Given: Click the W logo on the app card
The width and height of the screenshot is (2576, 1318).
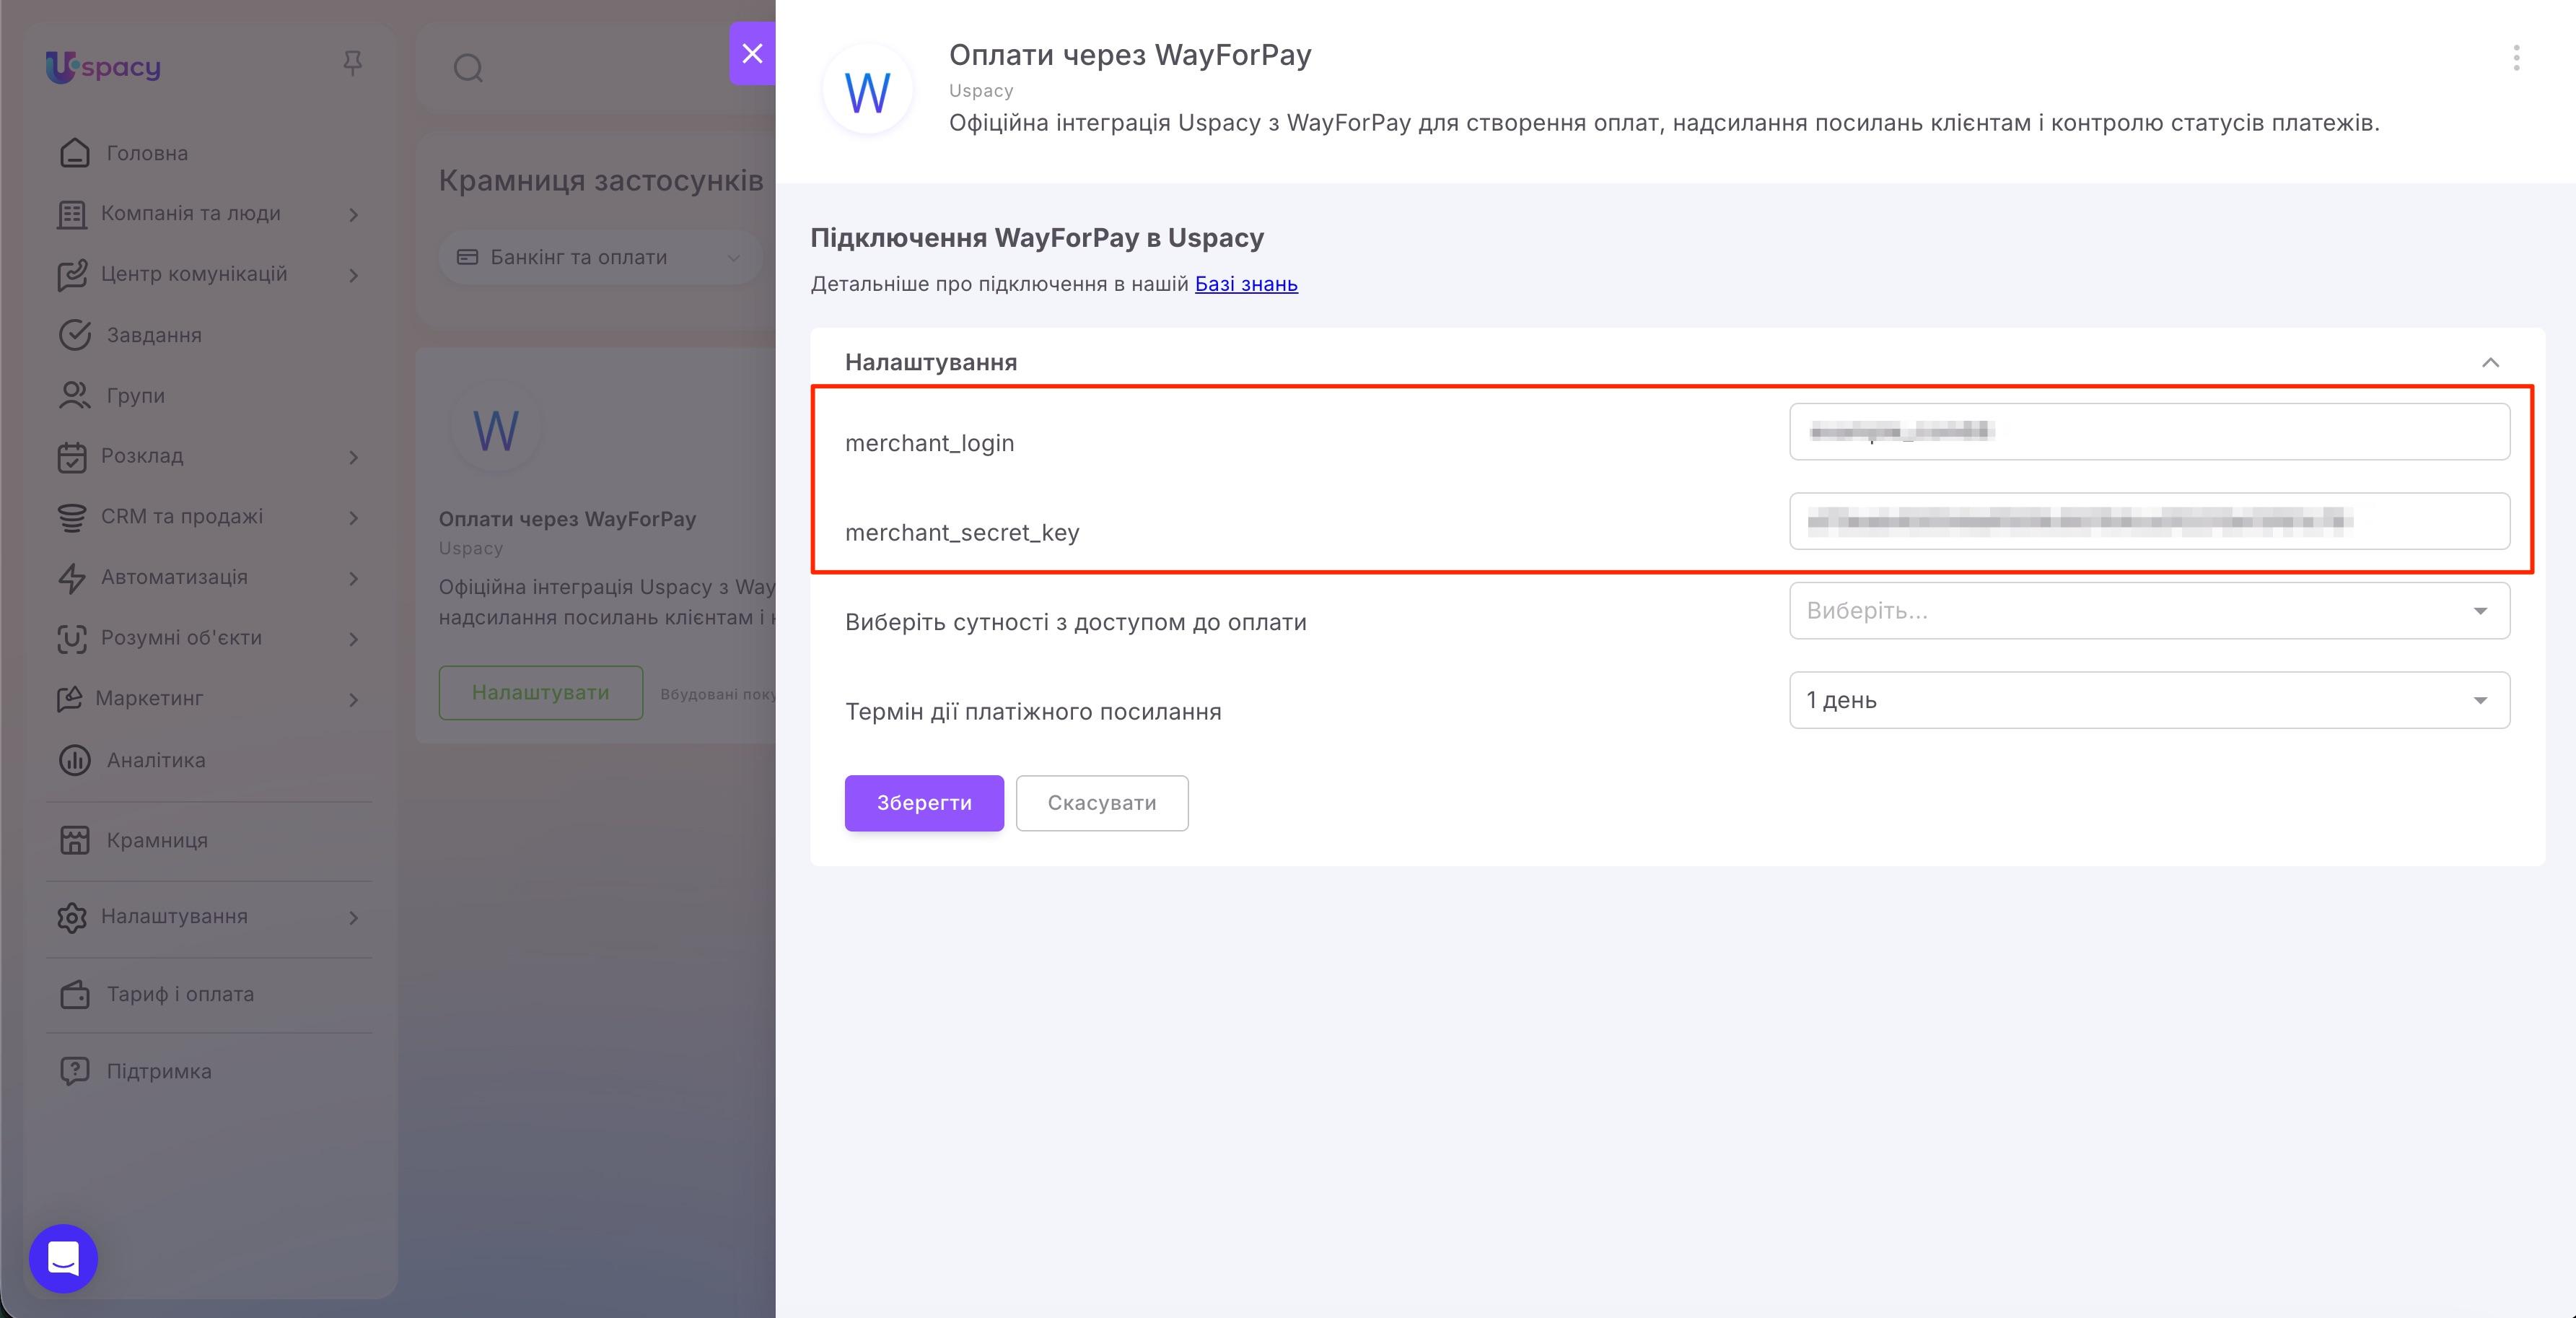Looking at the screenshot, I should coord(496,430).
